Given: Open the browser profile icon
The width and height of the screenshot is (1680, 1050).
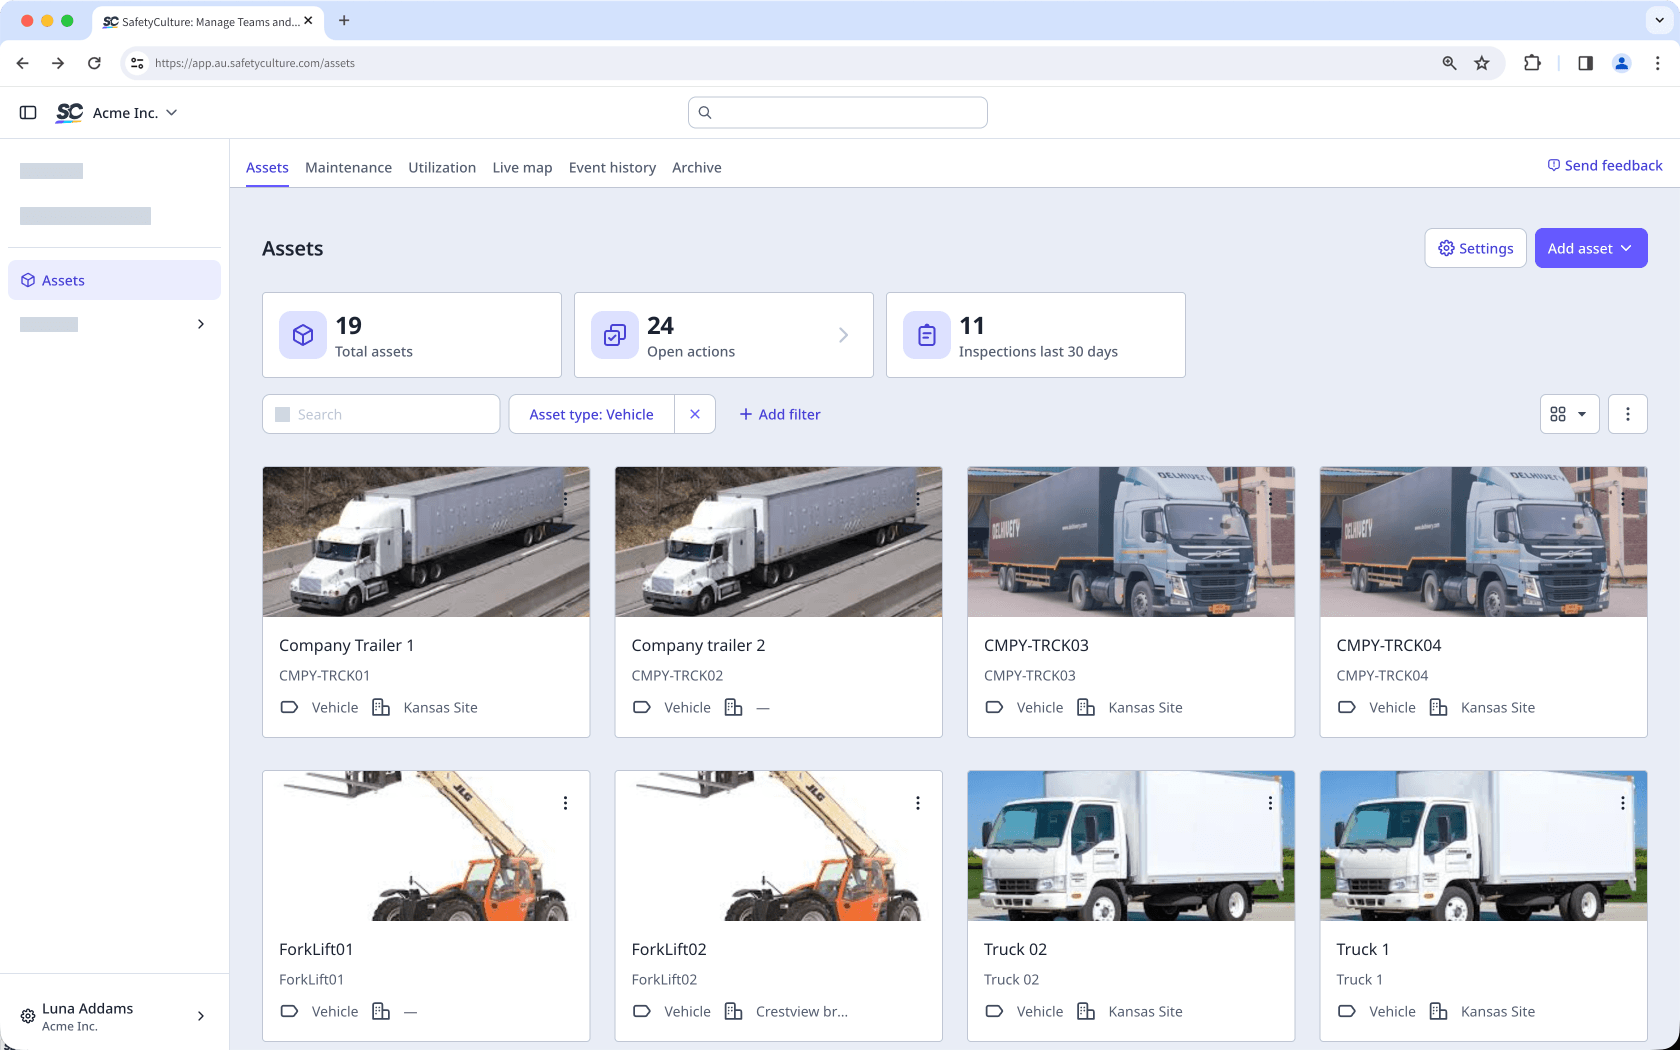Looking at the screenshot, I should (1621, 63).
